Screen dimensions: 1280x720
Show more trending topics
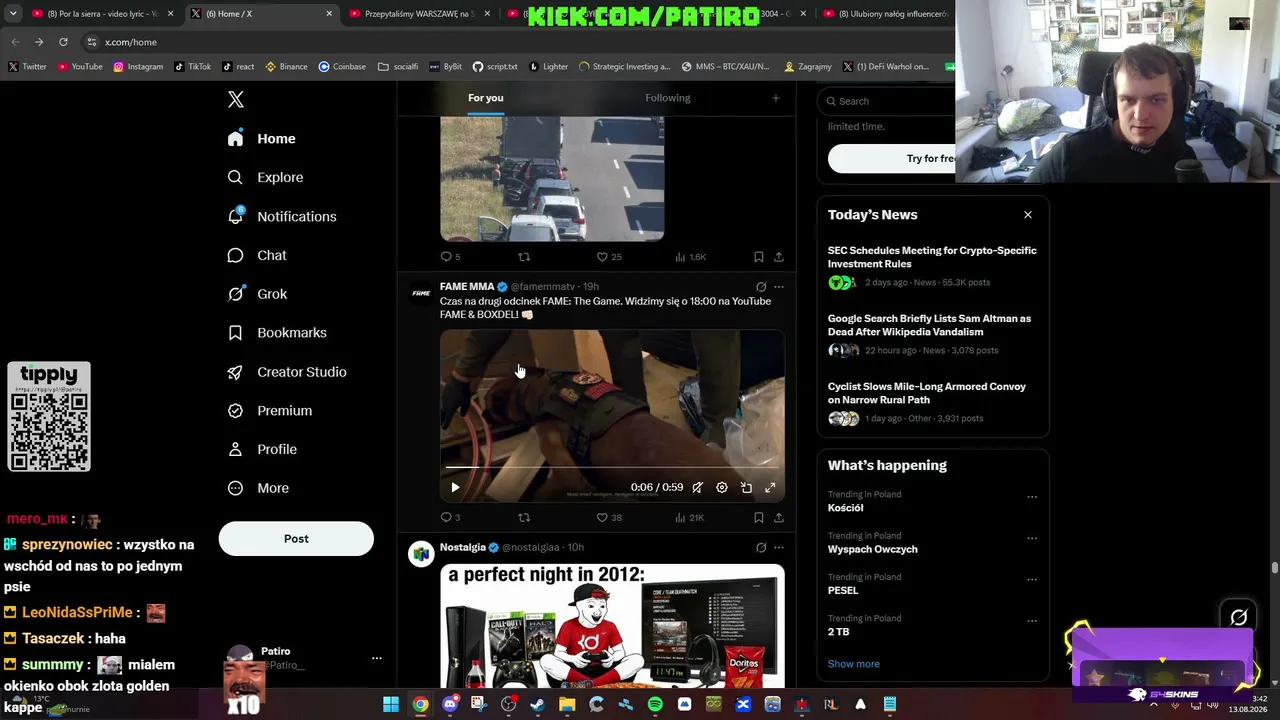click(x=854, y=664)
